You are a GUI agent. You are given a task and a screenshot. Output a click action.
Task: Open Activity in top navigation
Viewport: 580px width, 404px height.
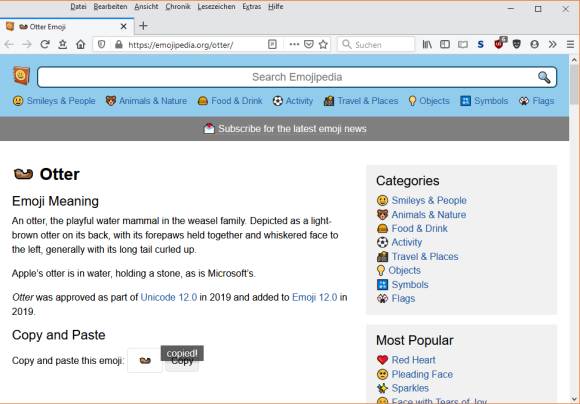point(293,101)
